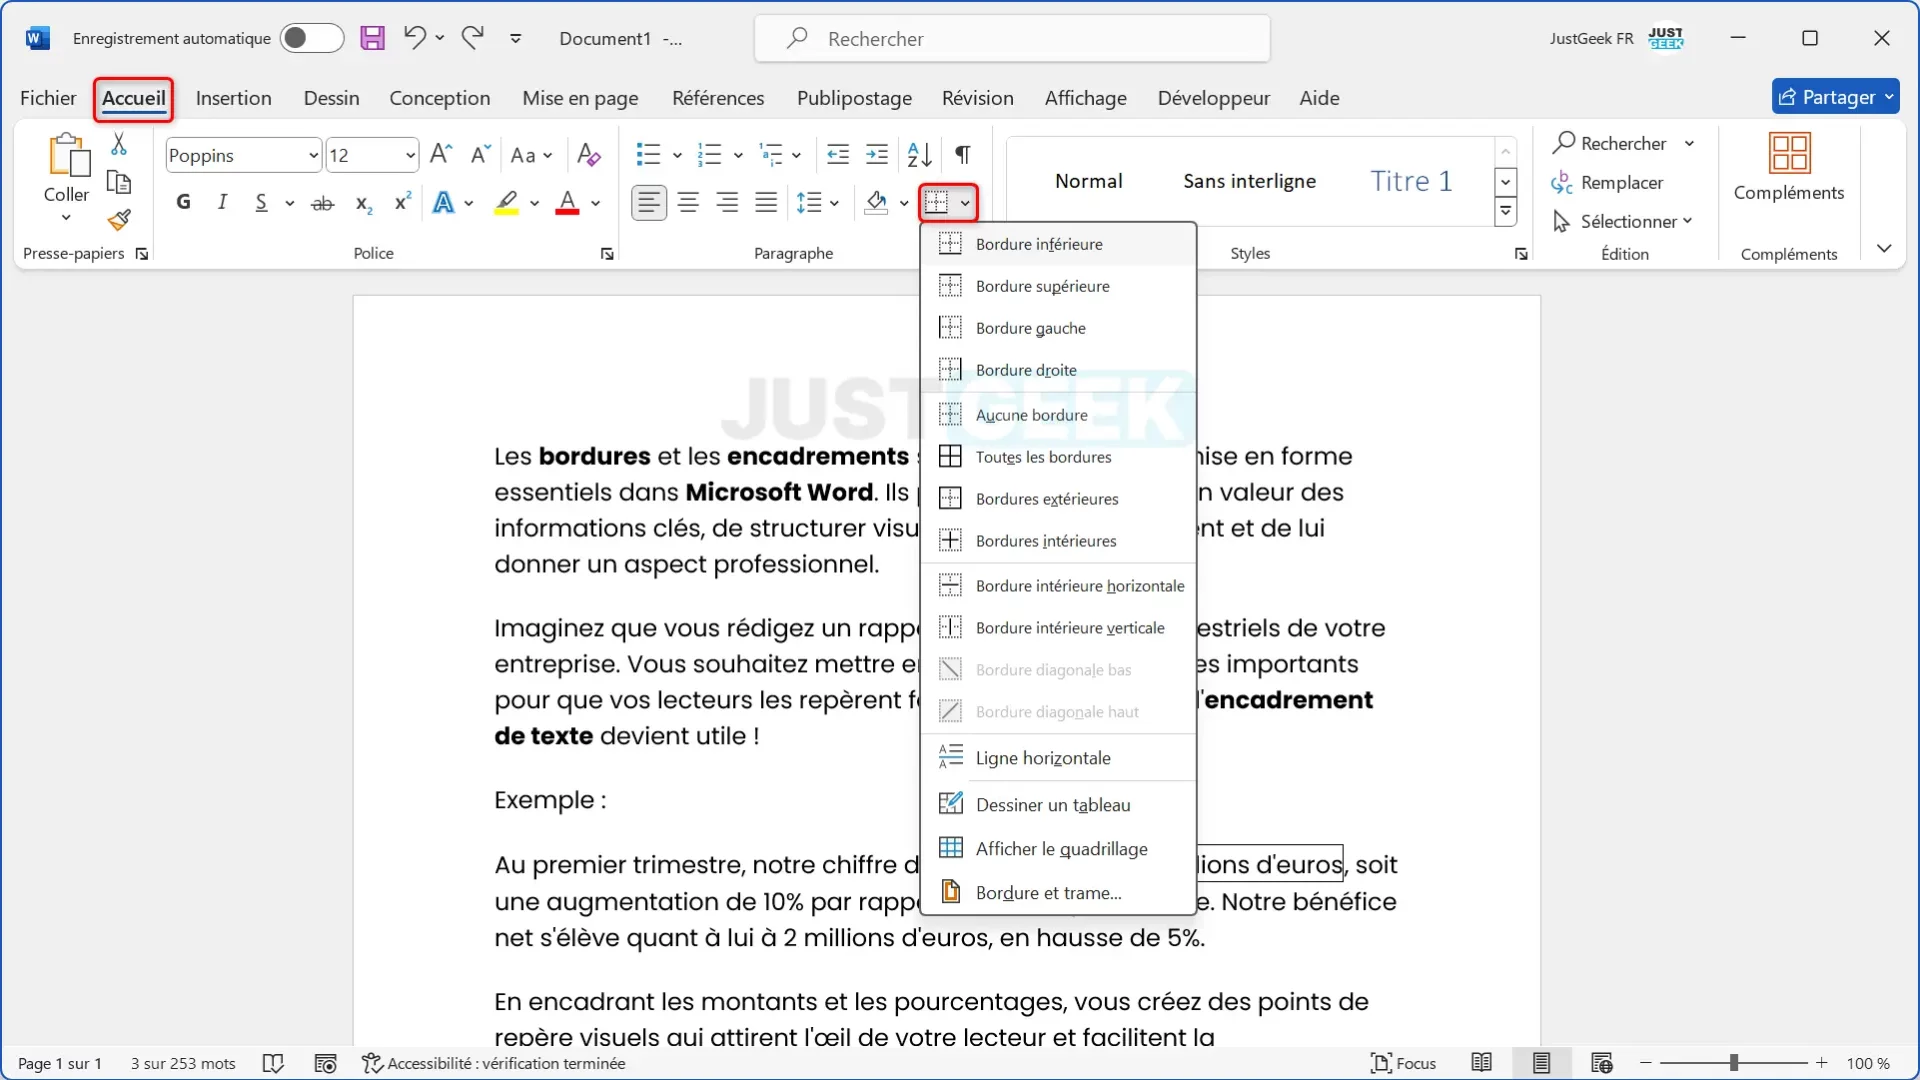Screen dimensions: 1920x1080
Task: Click the Underline formatting icon
Action: (x=261, y=202)
